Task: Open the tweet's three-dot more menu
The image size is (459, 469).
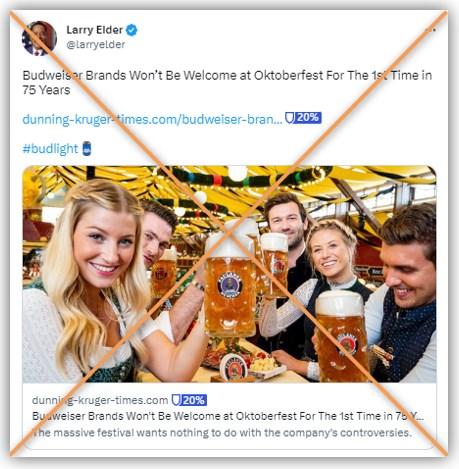Action: click(x=431, y=30)
